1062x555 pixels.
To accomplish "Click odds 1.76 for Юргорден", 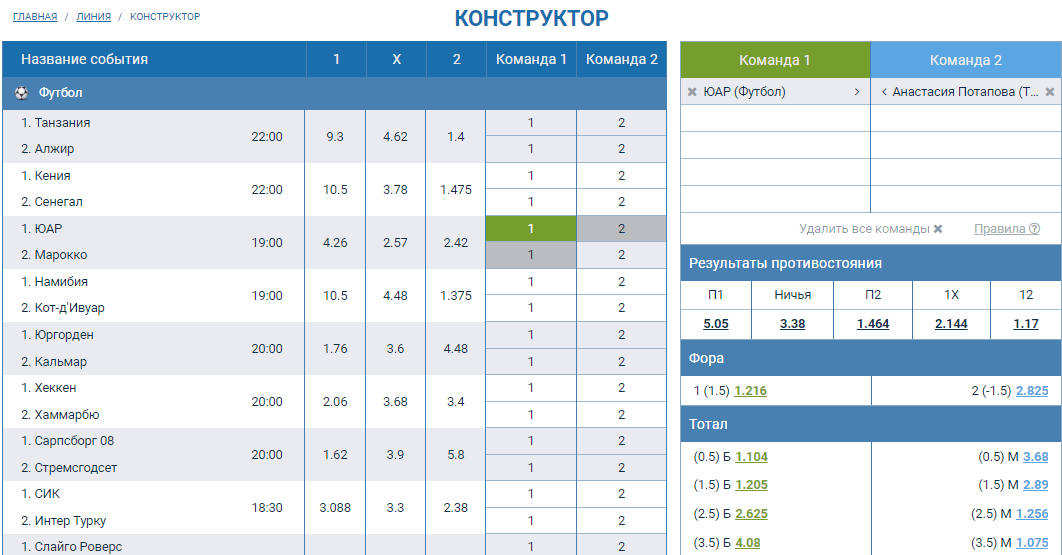I will coord(335,349).
